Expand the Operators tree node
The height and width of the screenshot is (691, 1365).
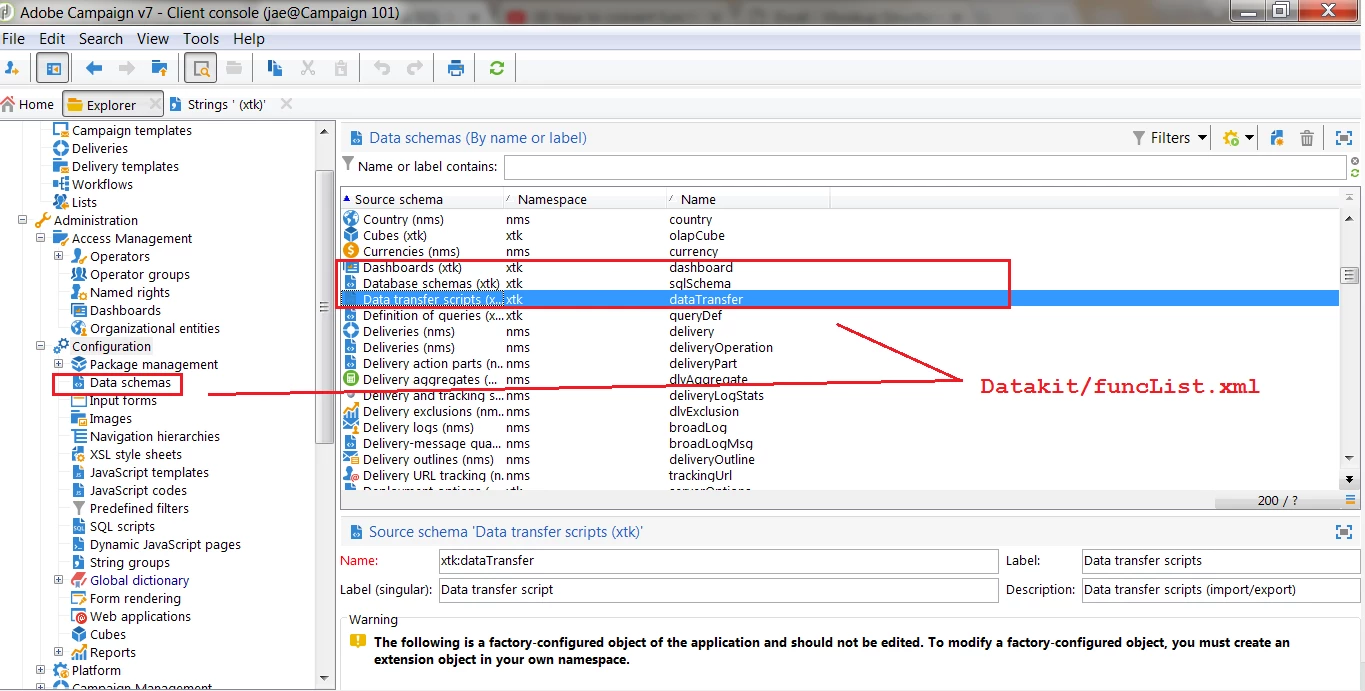tap(59, 256)
